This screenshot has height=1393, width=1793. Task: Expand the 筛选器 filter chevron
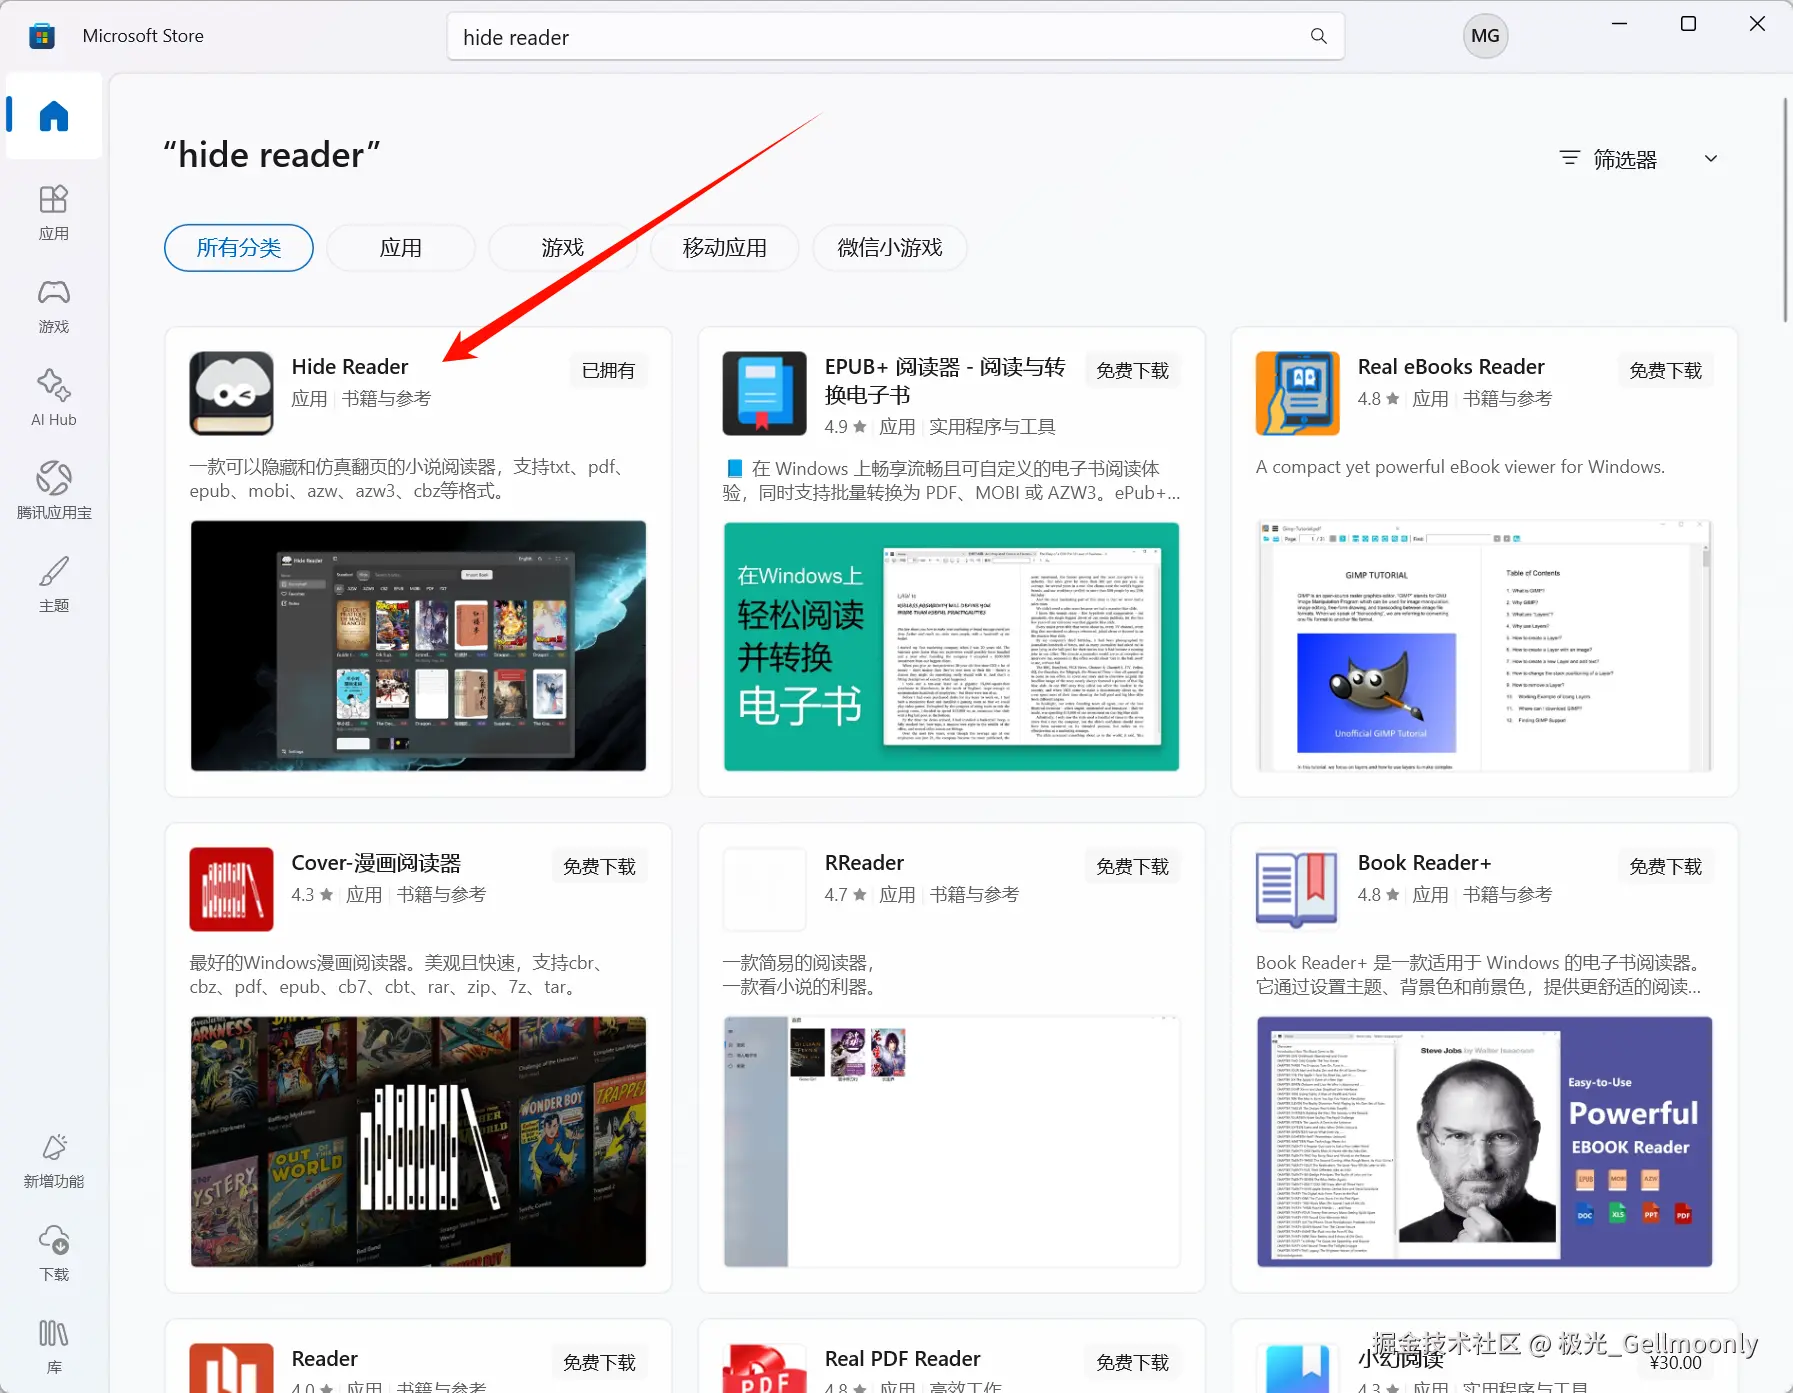pyautogui.click(x=1711, y=158)
